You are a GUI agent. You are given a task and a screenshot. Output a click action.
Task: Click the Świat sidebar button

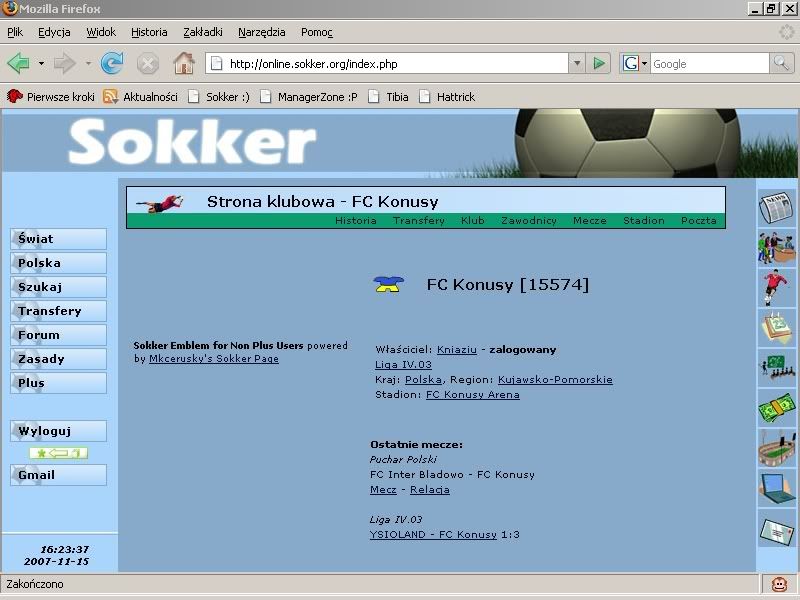tap(58, 239)
